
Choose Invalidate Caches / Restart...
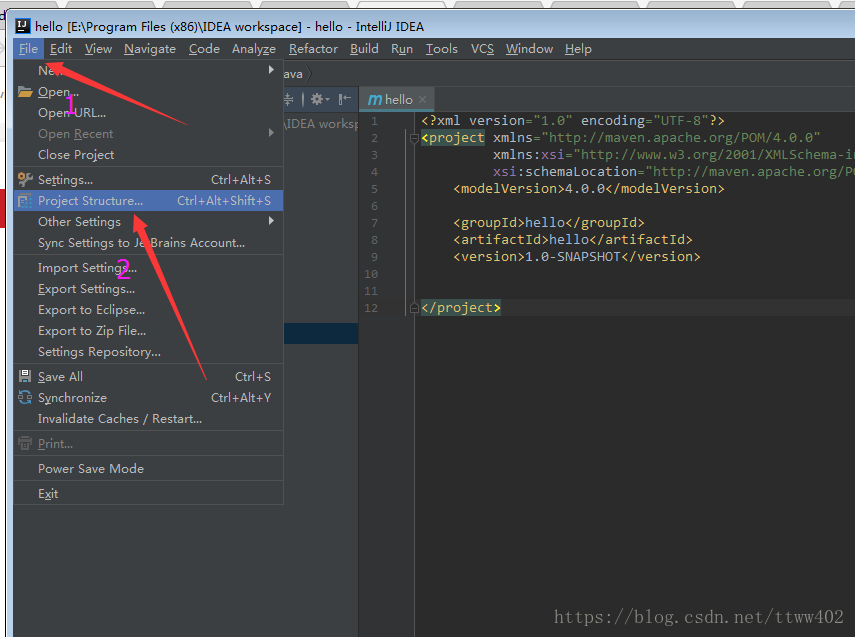coord(148,419)
